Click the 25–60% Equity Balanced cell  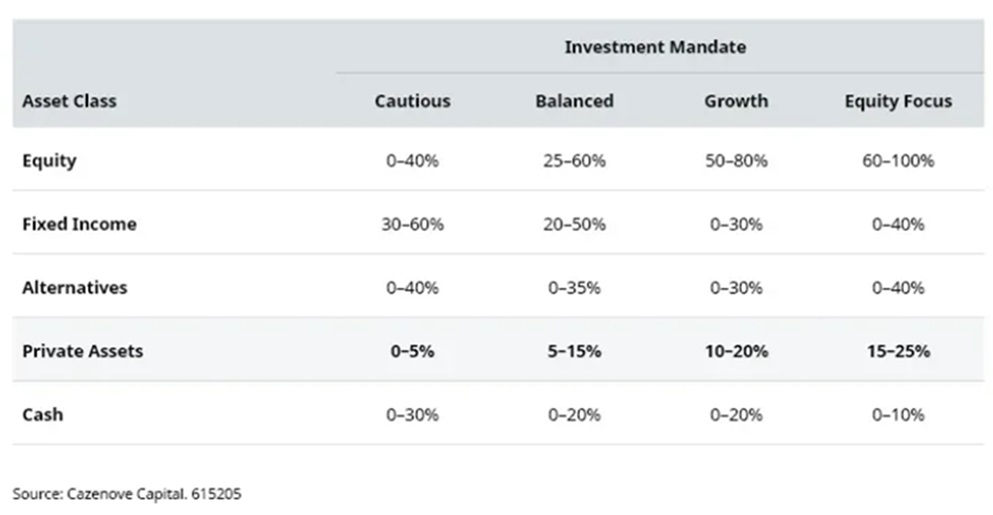(x=574, y=161)
